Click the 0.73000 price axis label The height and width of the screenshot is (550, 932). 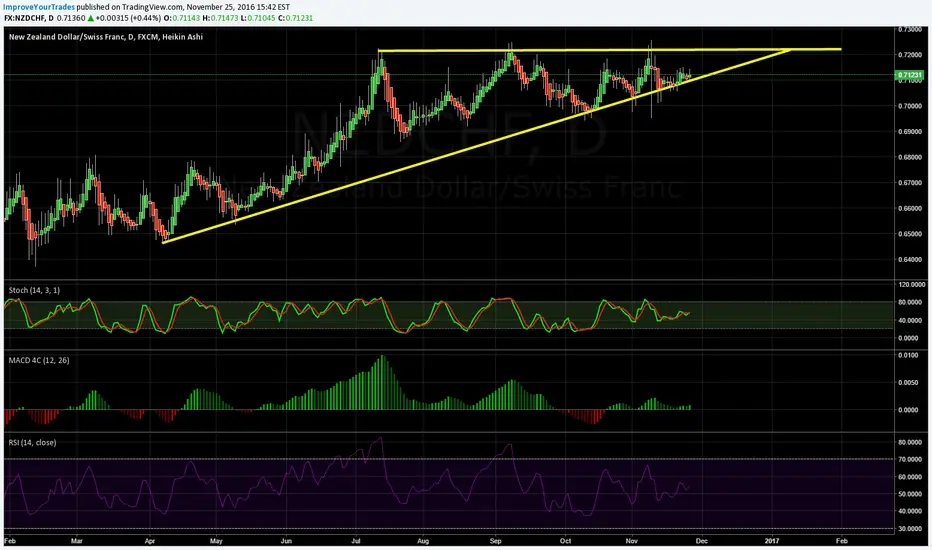pyautogui.click(x=910, y=29)
